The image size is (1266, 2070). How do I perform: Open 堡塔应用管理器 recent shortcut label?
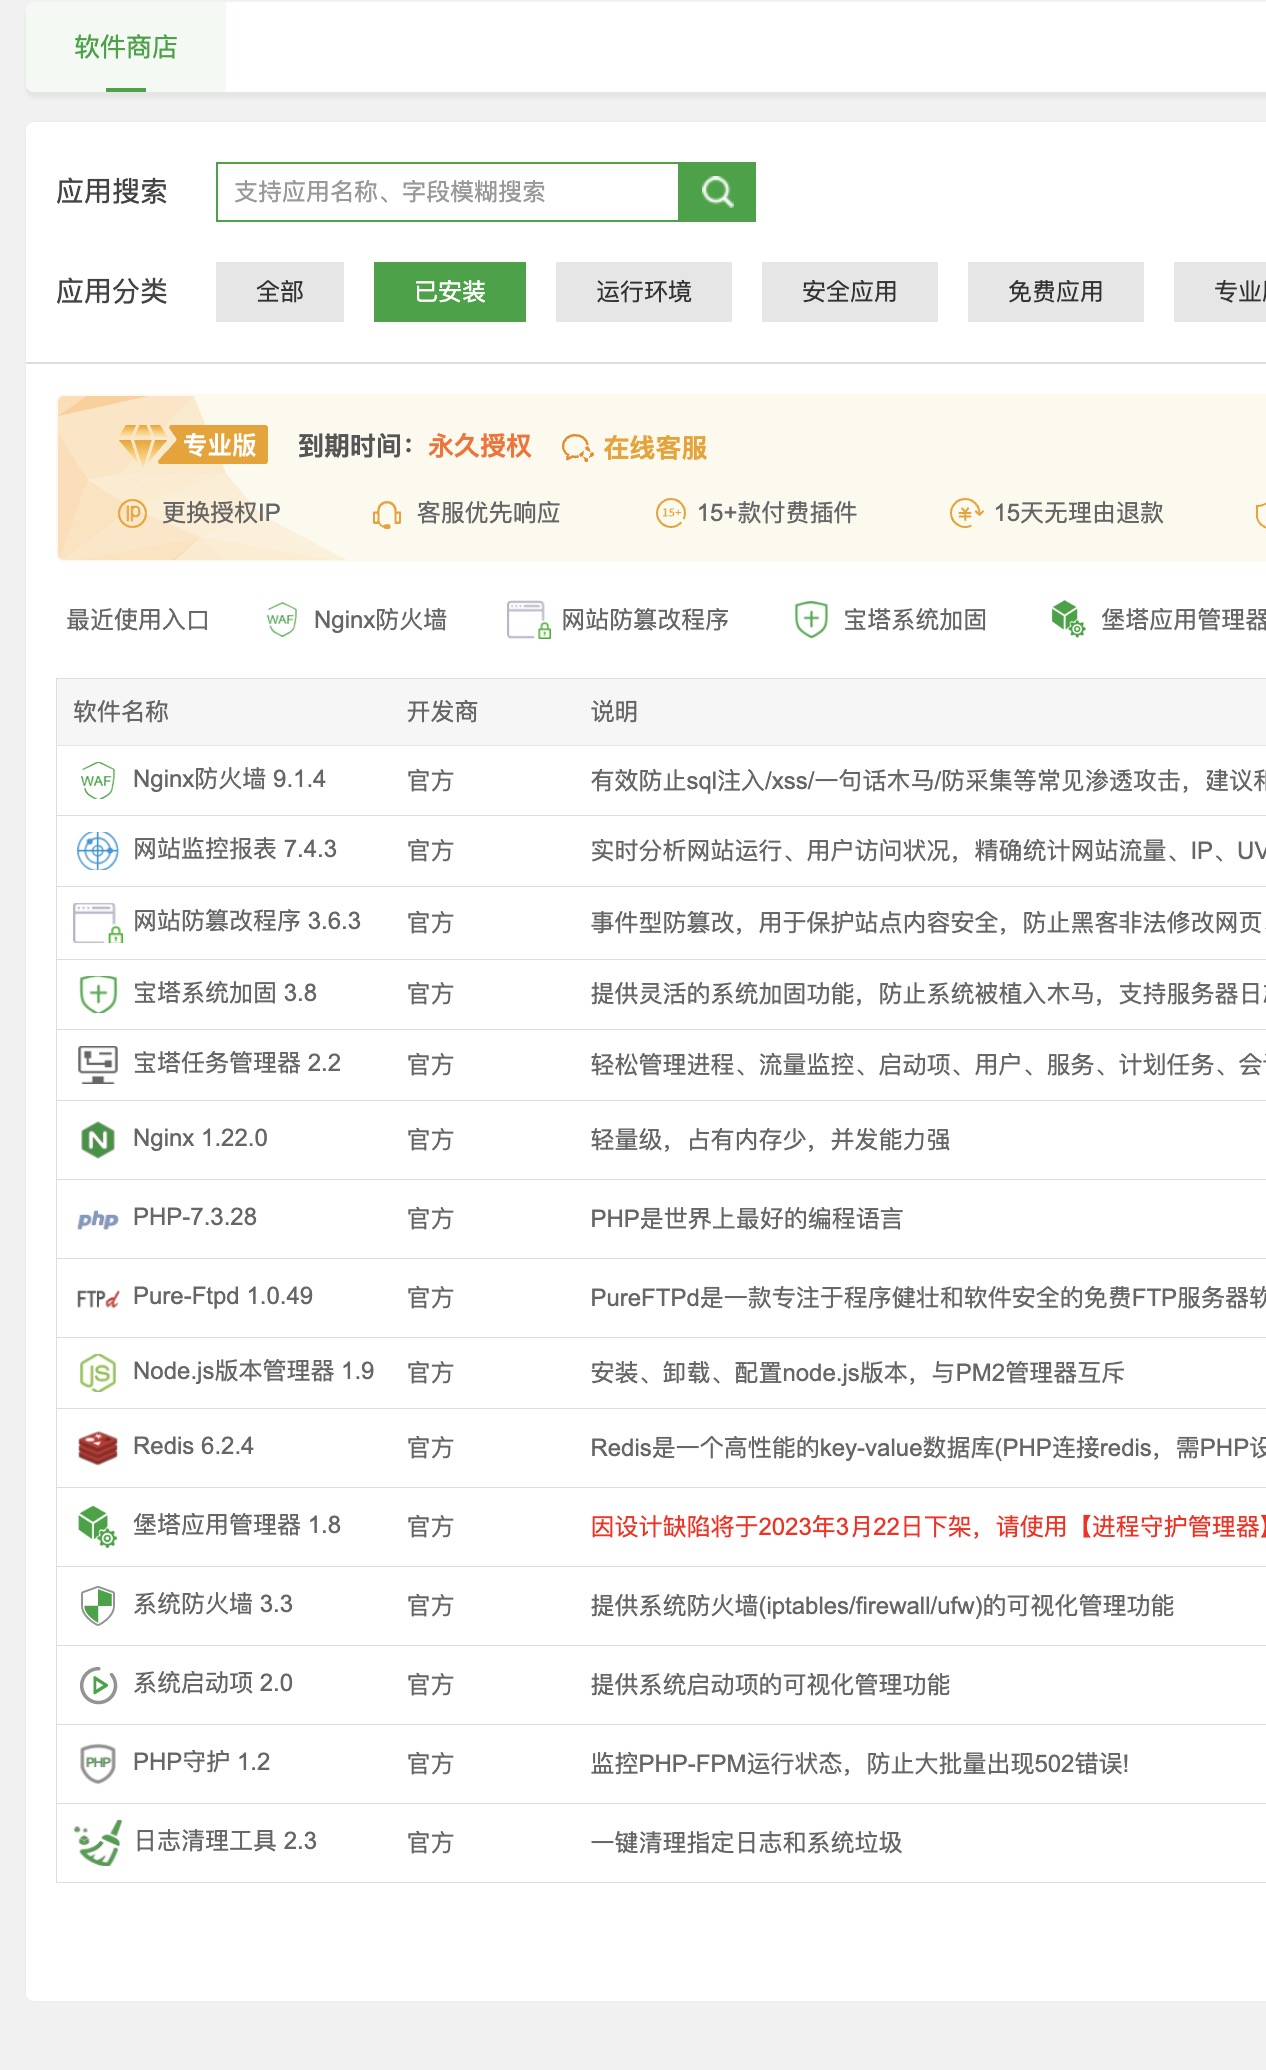(1183, 620)
